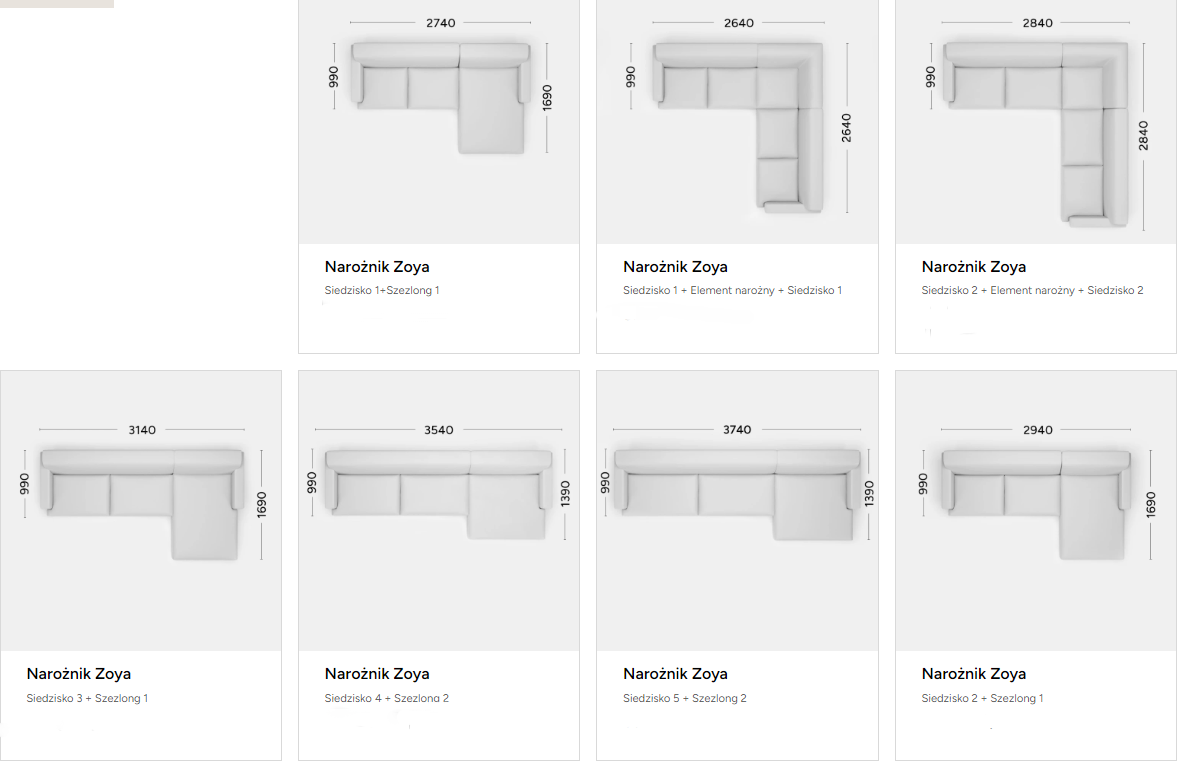
Task: Click the 'Siedzisko 5 + Szezlong 2' label
Action: click(685, 698)
